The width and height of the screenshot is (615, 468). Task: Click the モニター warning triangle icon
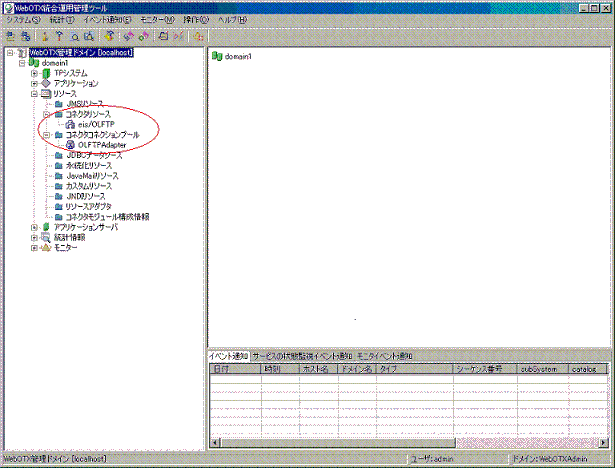pyautogui.click(x=46, y=248)
